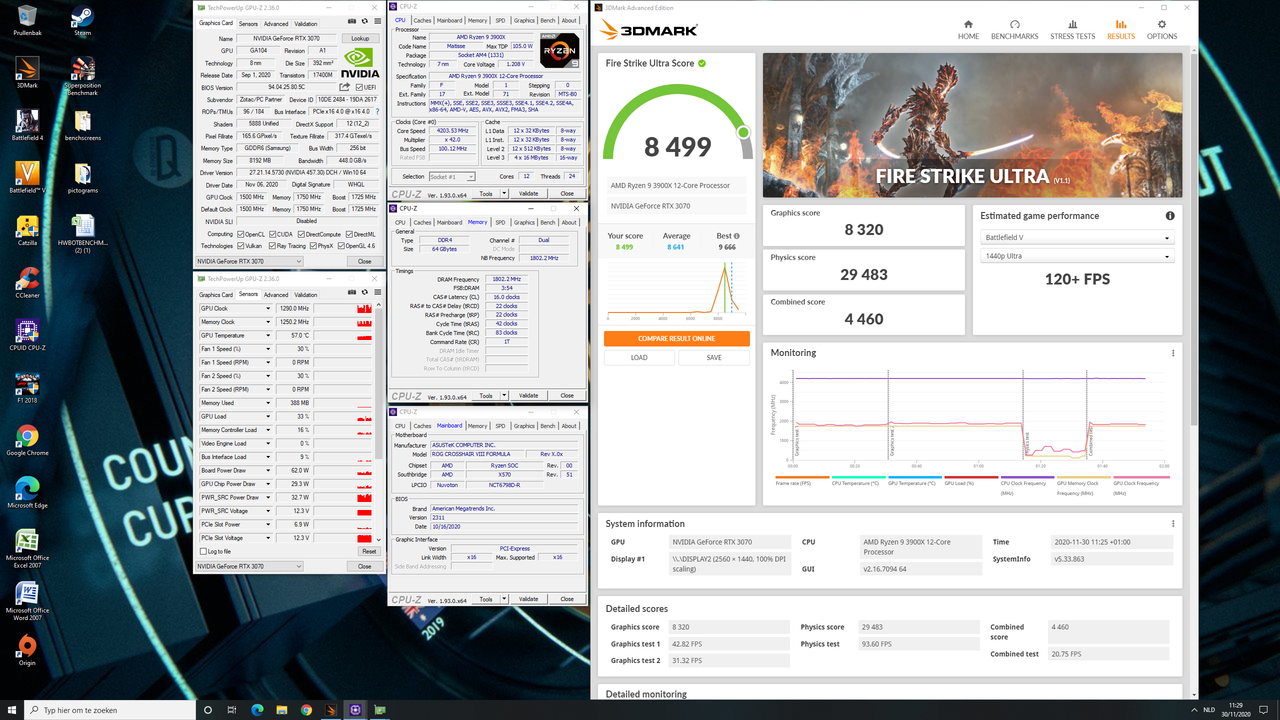Open the Battlefield V game dropdown in 3DMark
This screenshot has width=1280, height=720.
coord(1075,238)
